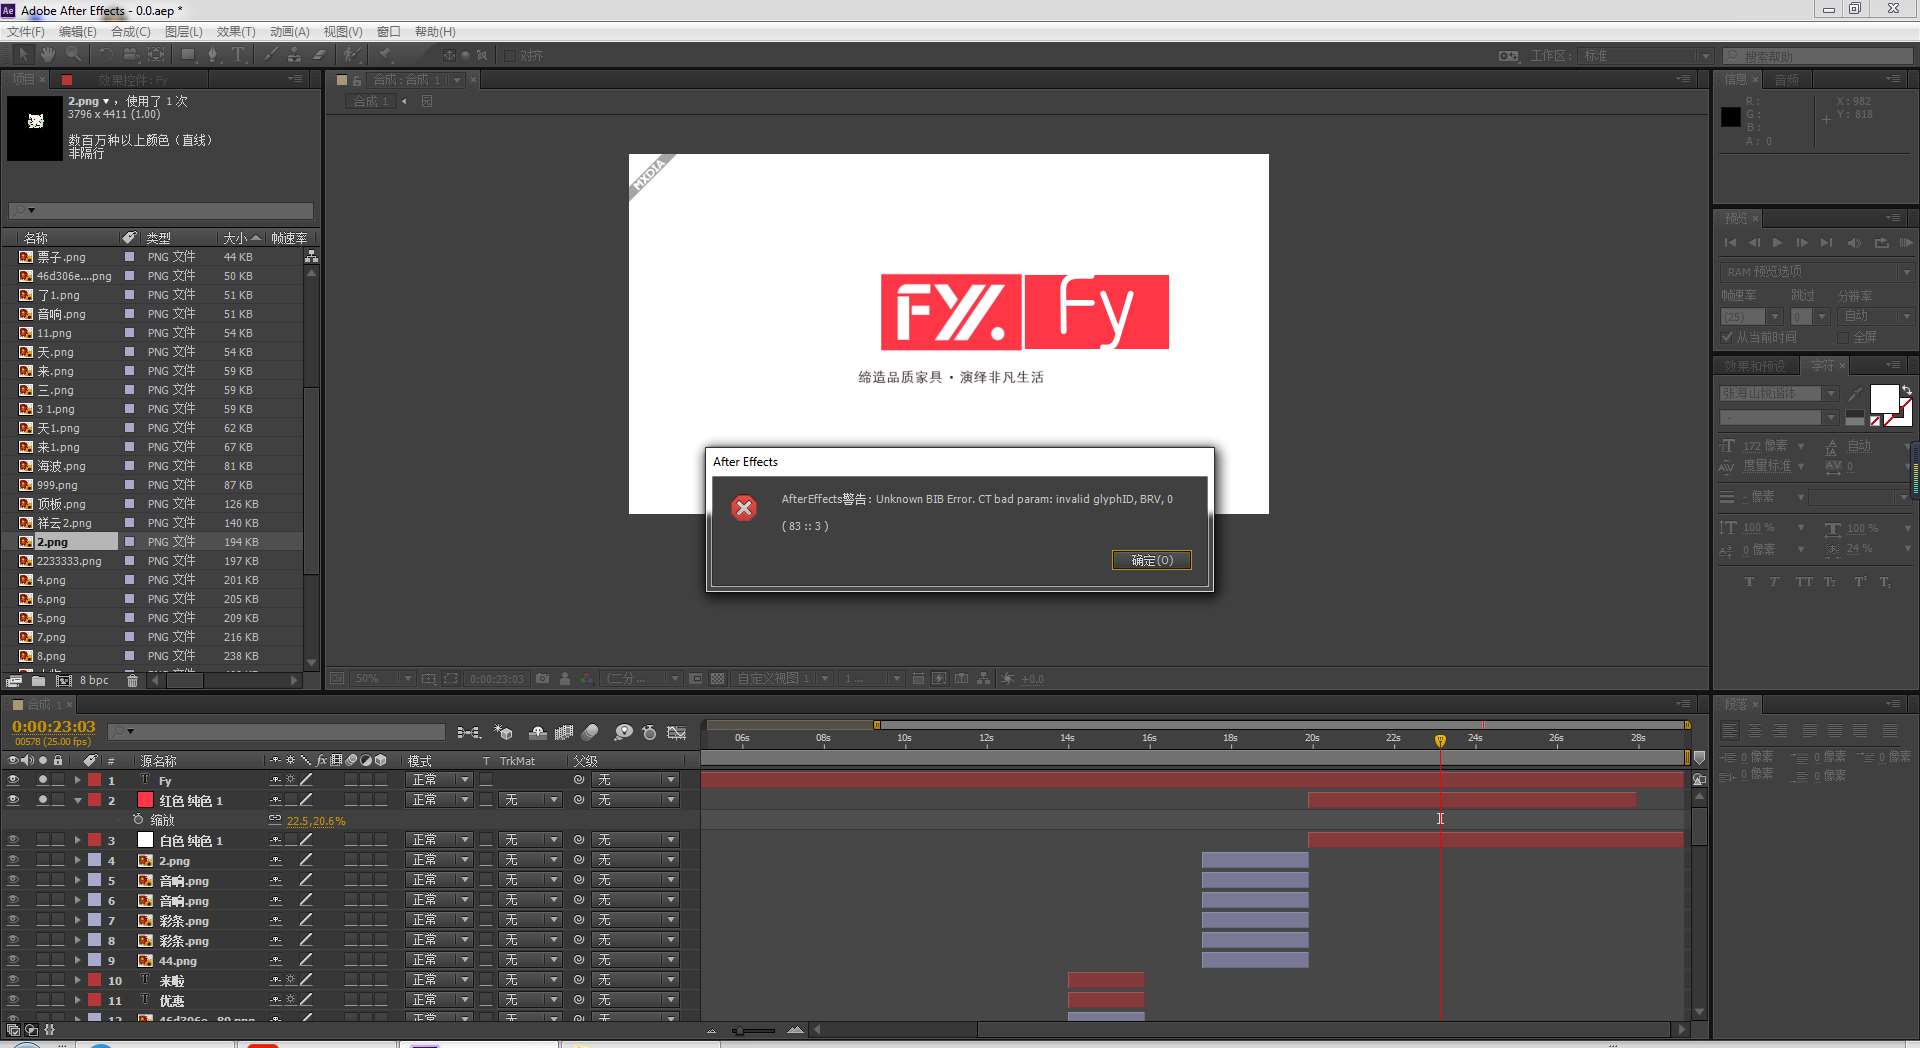The image size is (1920, 1048).
Task: Open the 工作区 标准 workspace dropdown
Action: coord(1645,56)
